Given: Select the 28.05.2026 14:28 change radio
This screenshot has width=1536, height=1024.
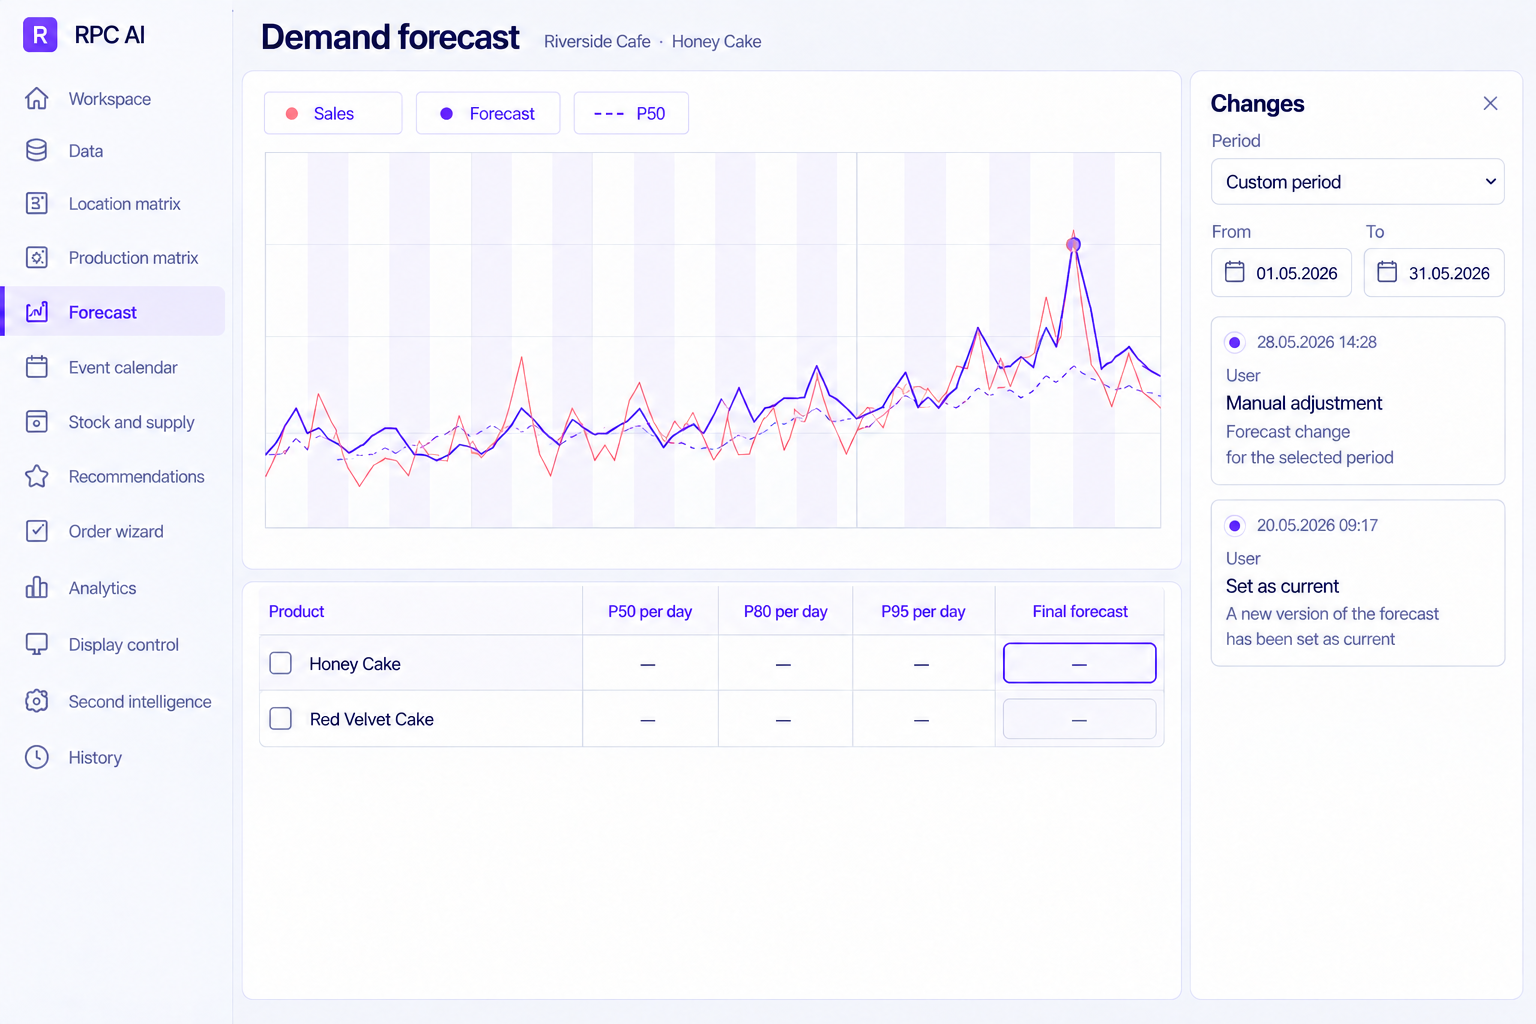Looking at the screenshot, I should click(x=1235, y=343).
